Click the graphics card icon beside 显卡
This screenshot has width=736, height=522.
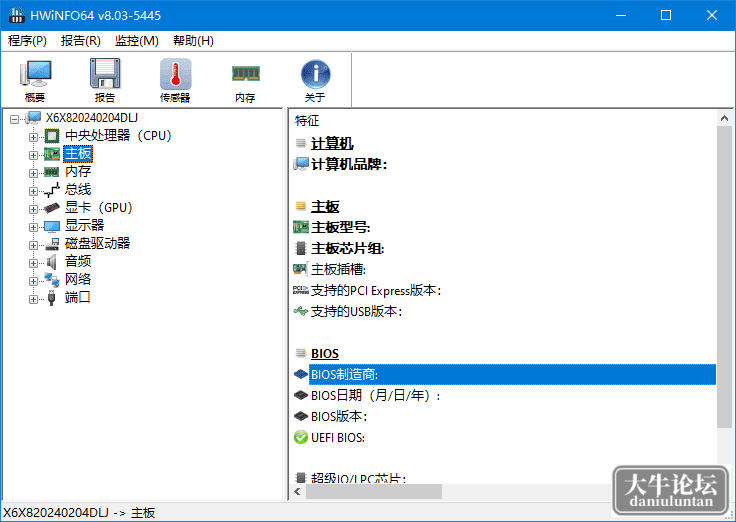click(52, 207)
